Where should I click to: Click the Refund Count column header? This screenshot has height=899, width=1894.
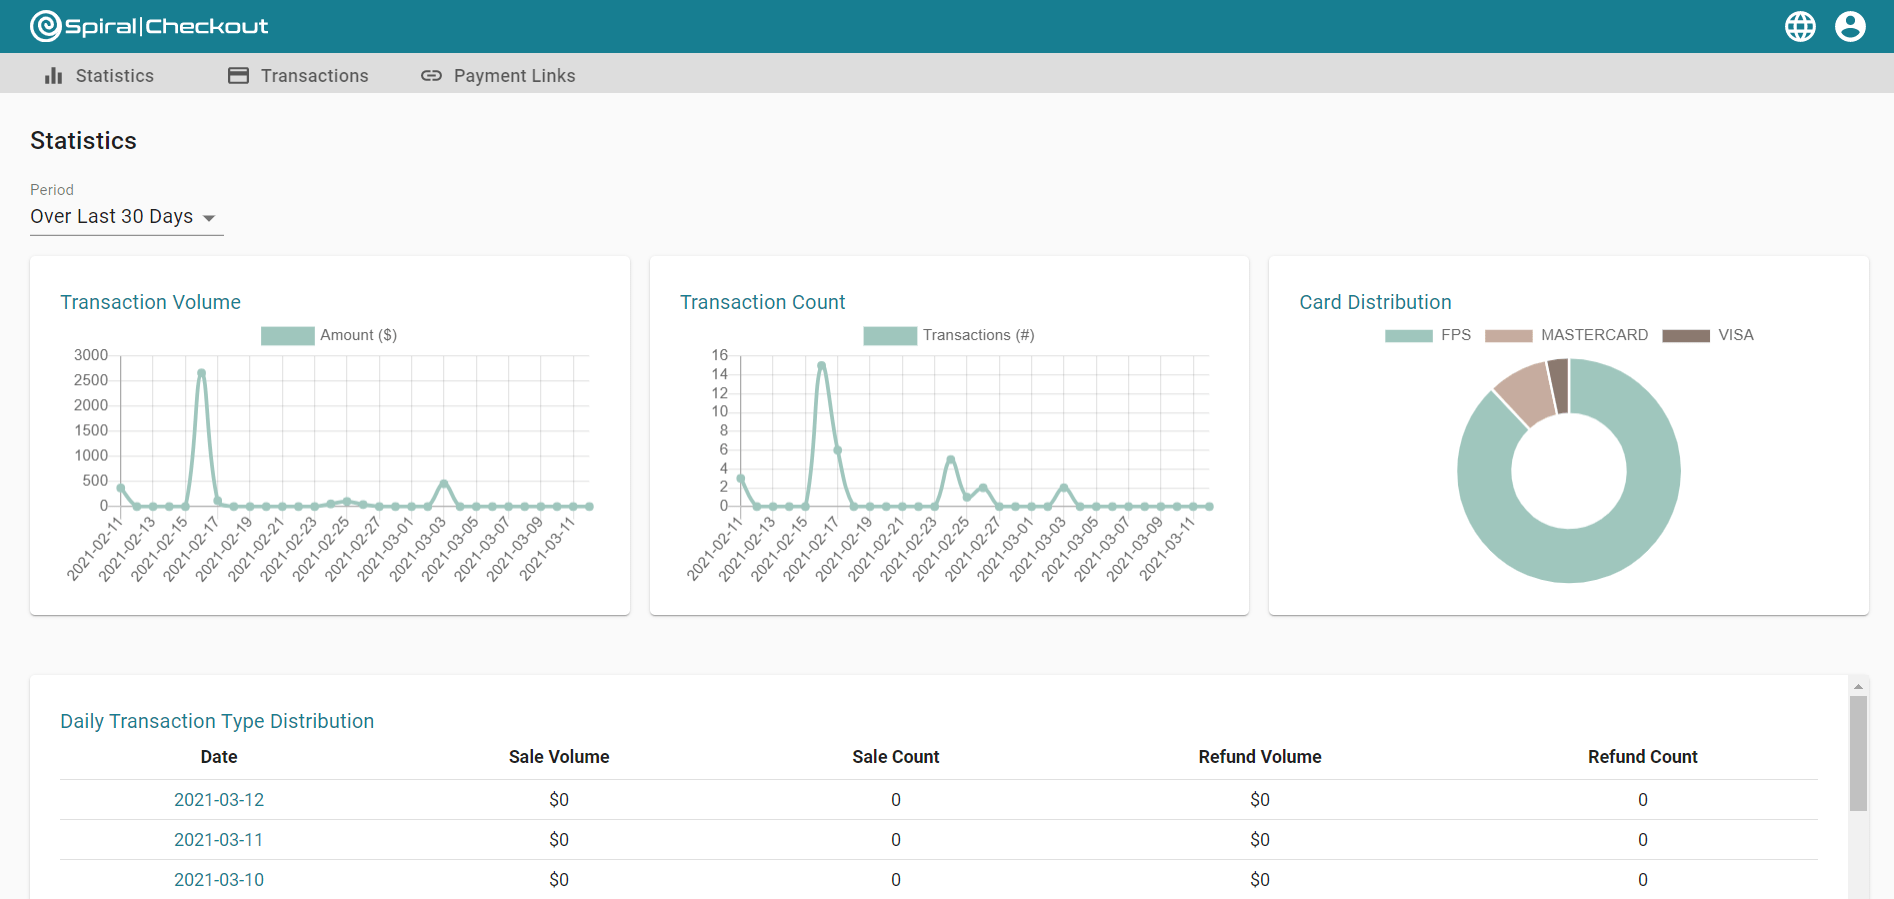coord(1643,757)
